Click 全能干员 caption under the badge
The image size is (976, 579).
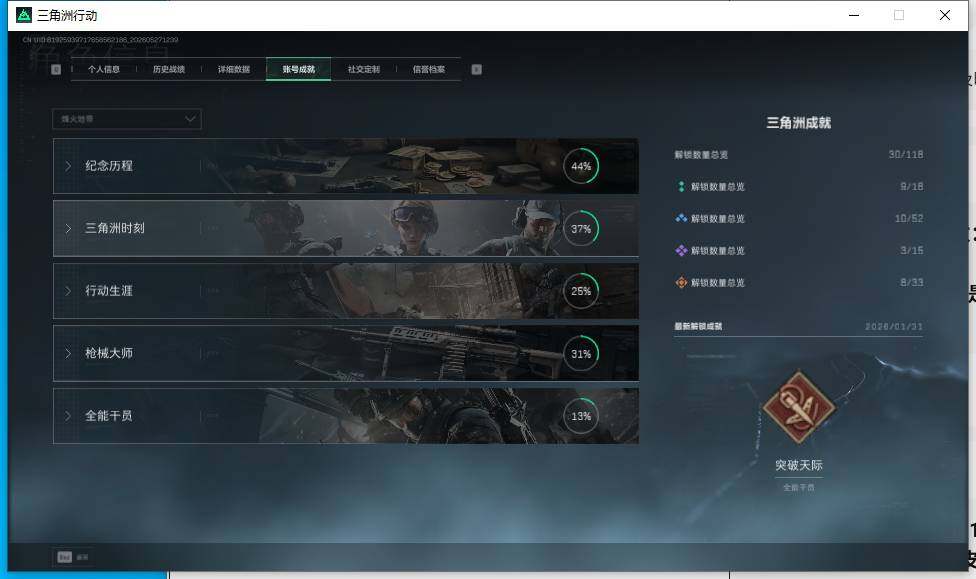[x=799, y=487]
